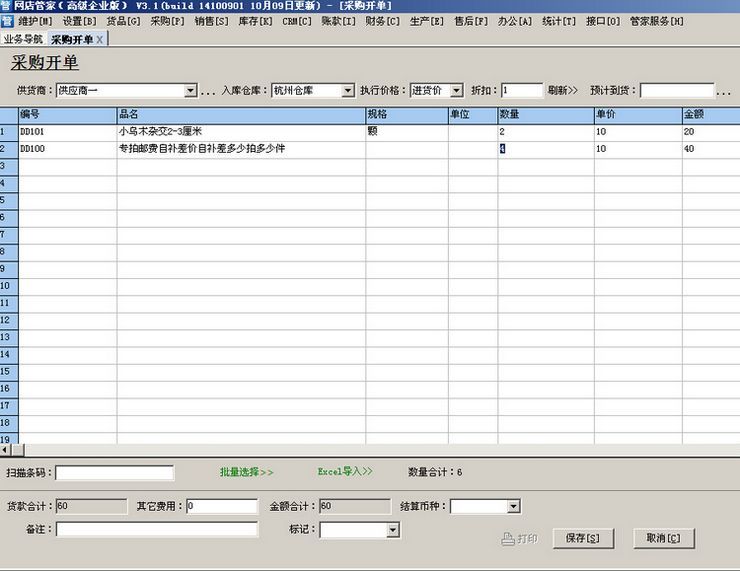Click the Excel导入>> link
Viewport: 740px width, 571px height.
coord(345,472)
